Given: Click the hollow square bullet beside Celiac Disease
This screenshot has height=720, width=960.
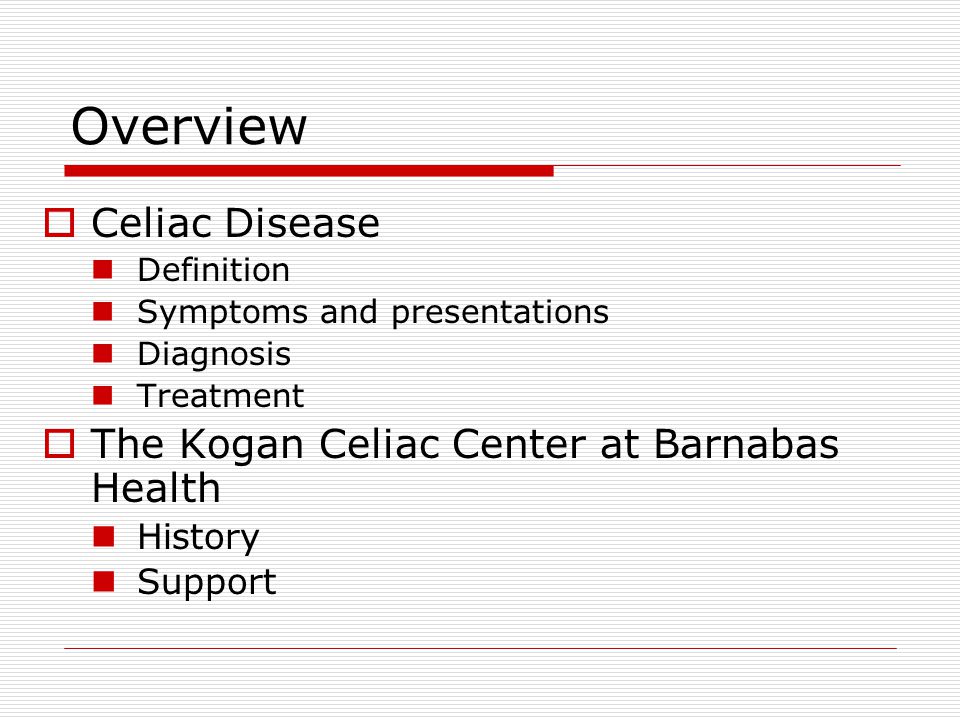Looking at the screenshot, I should pyautogui.click(x=59, y=222).
